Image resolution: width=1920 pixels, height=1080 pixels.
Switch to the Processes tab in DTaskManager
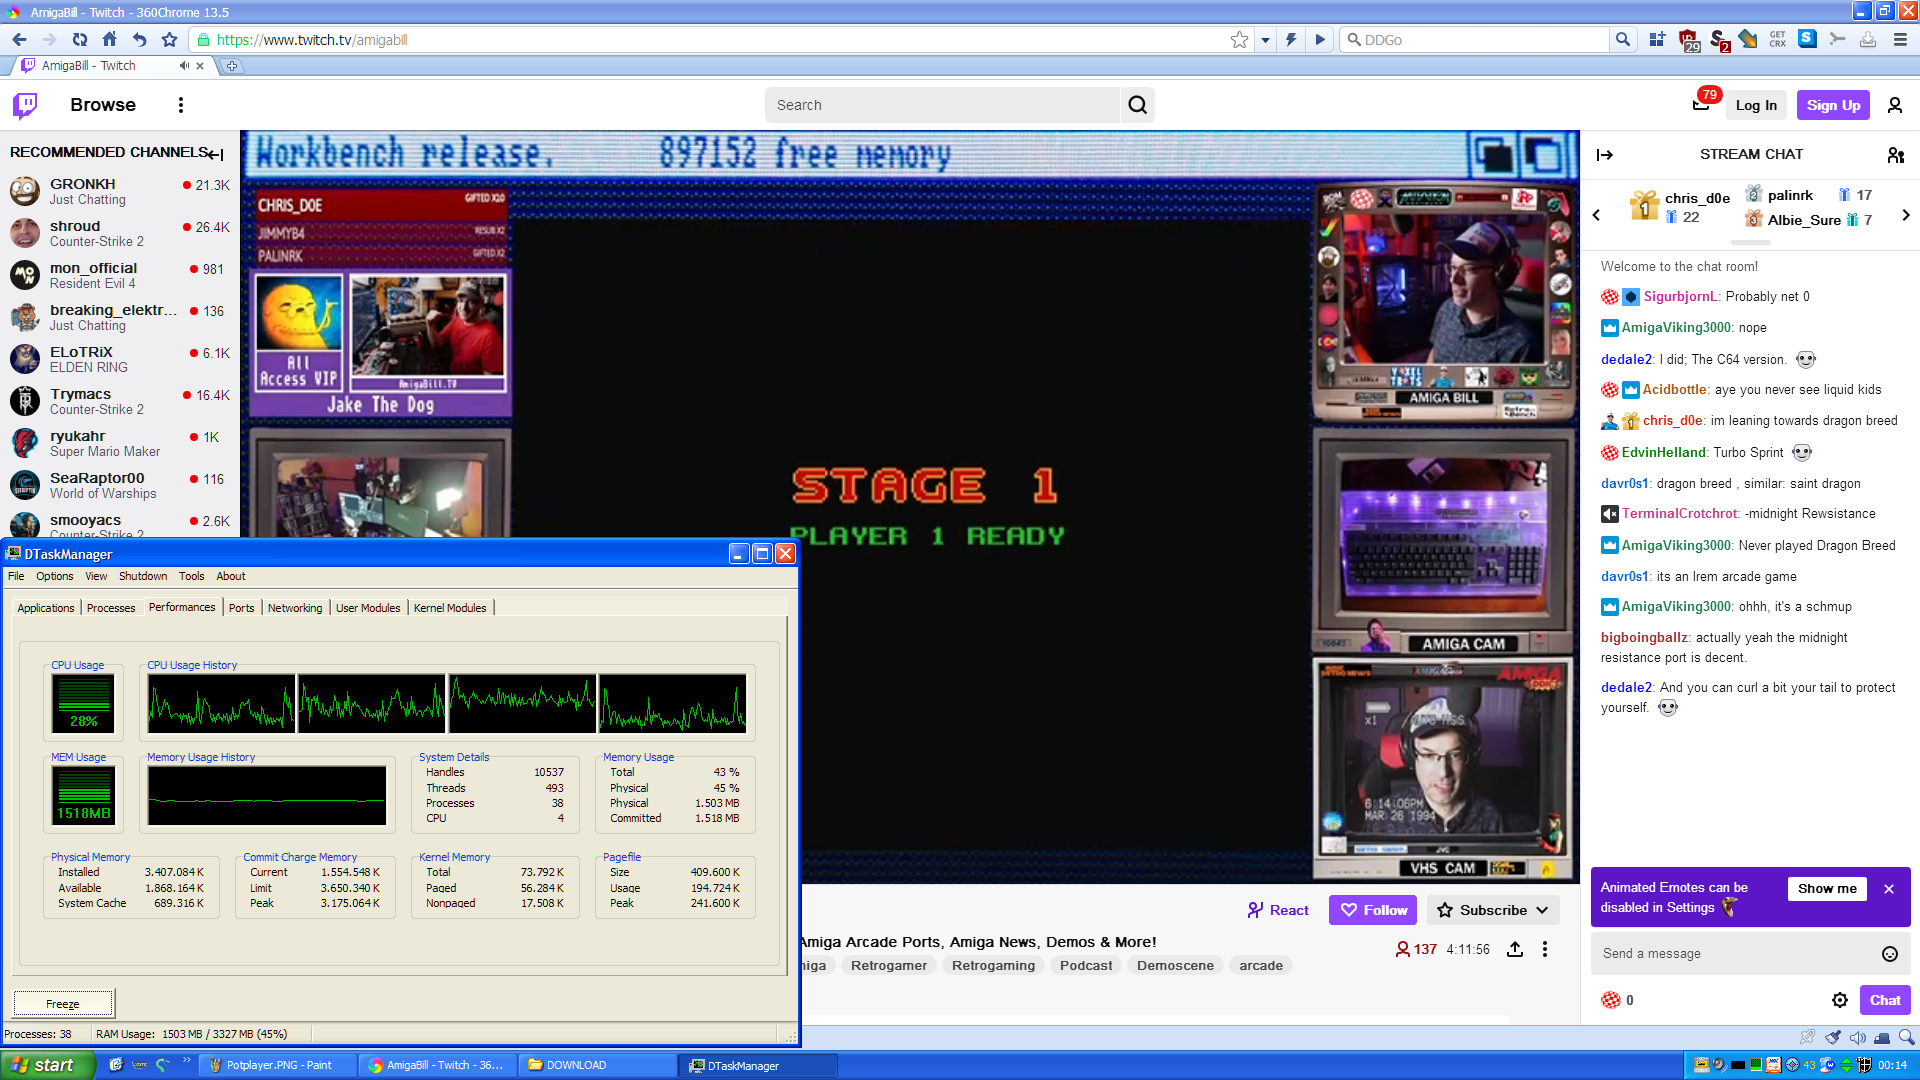(110, 607)
